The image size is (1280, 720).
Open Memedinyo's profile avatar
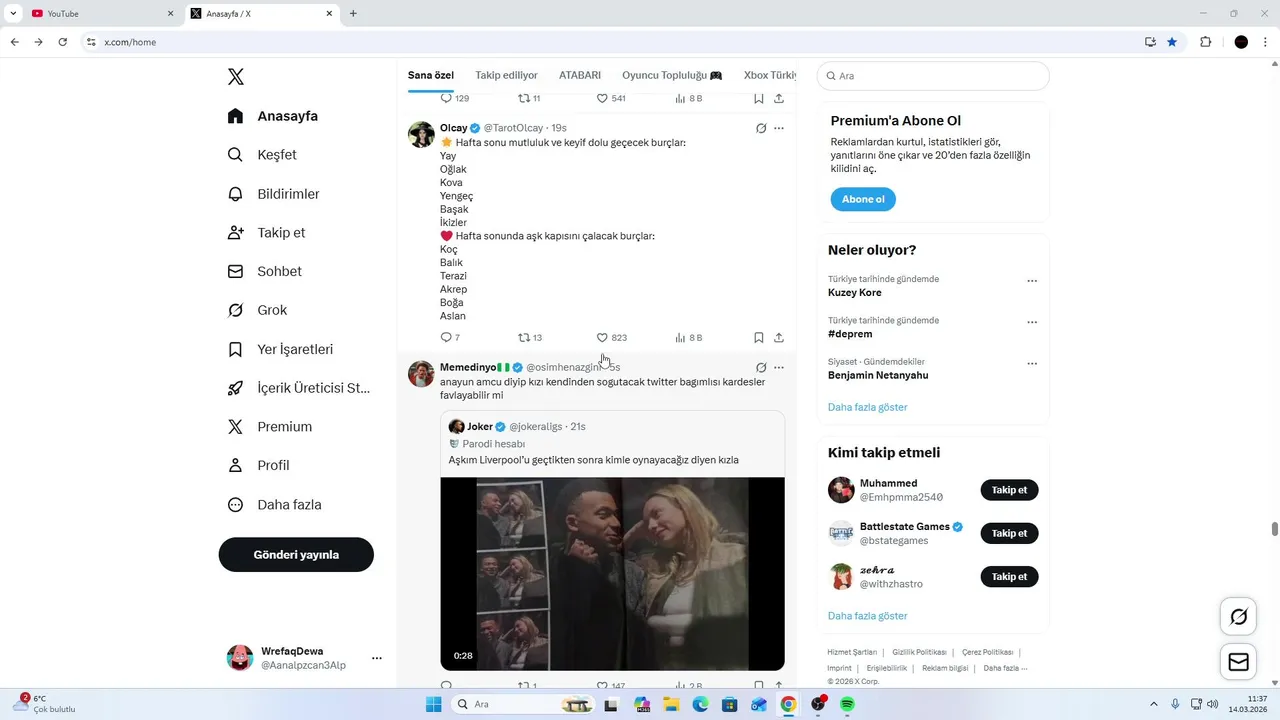[421, 374]
